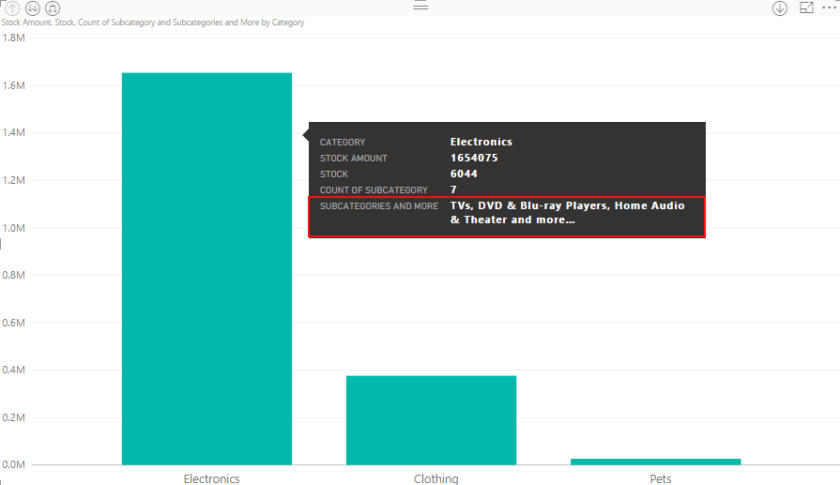Select the tall Electronics bar
Image resolution: width=840 pixels, height=485 pixels.
(207, 300)
